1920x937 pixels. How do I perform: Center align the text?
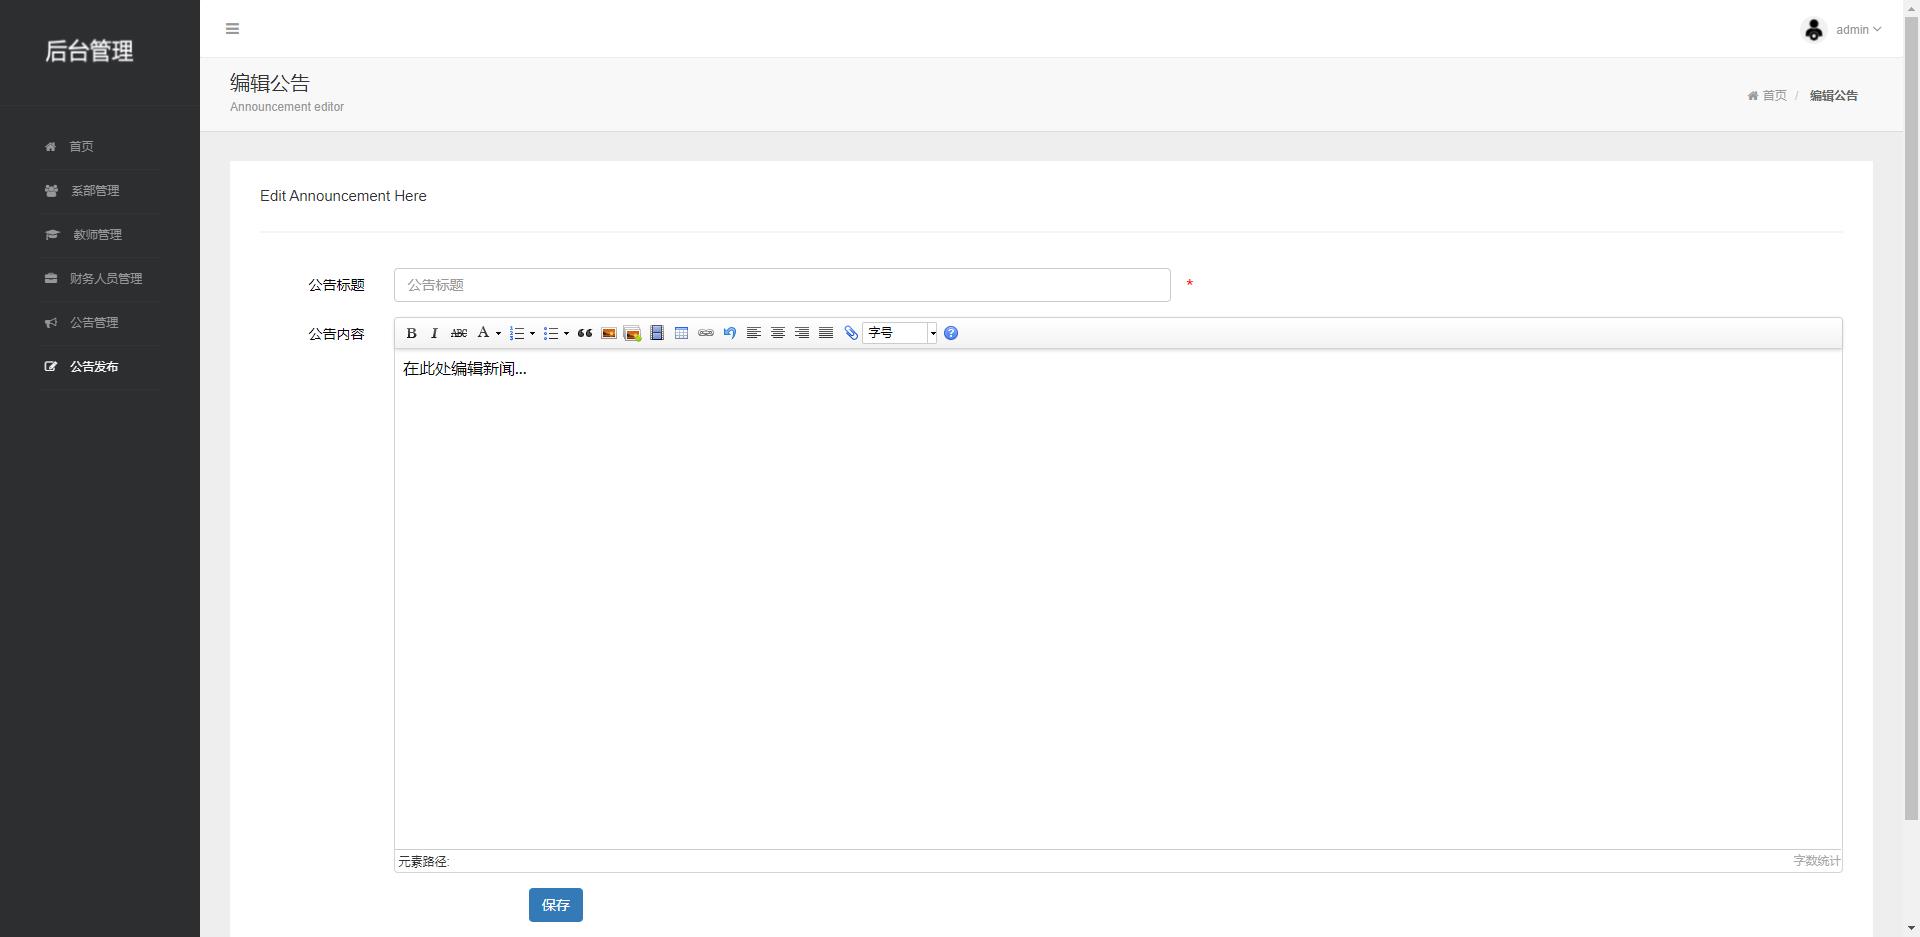pos(778,333)
